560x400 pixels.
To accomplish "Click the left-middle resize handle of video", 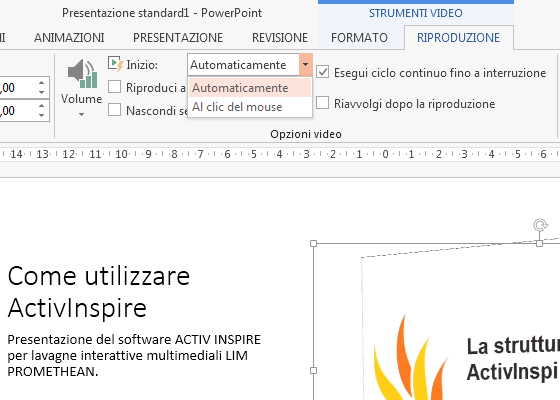I will [313, 370].
